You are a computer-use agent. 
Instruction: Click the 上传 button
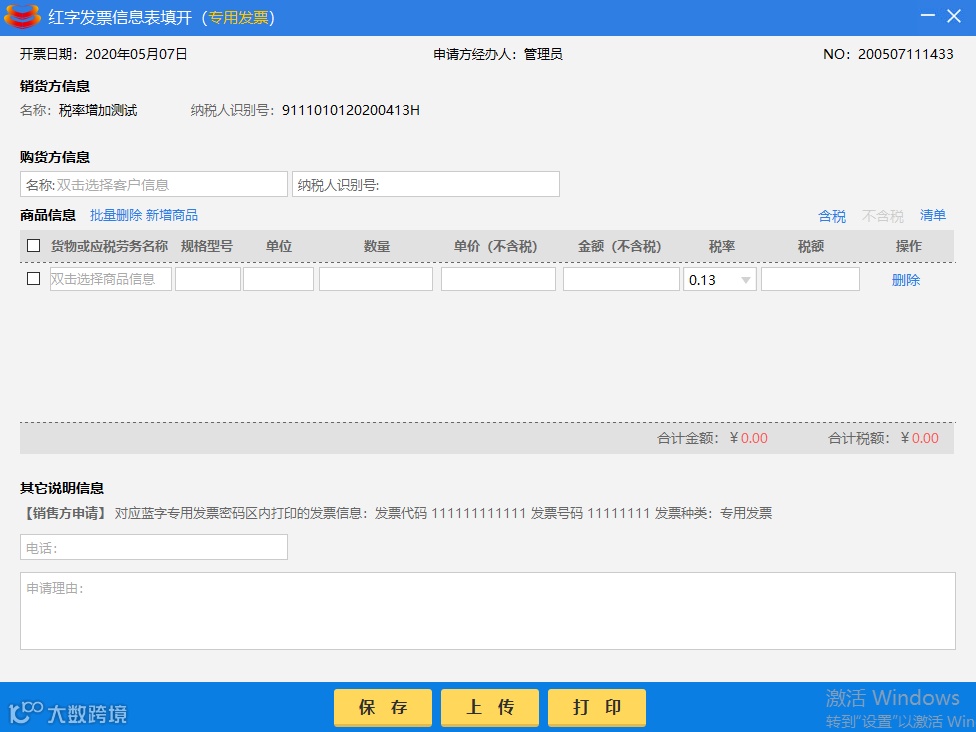coord(490,707)
